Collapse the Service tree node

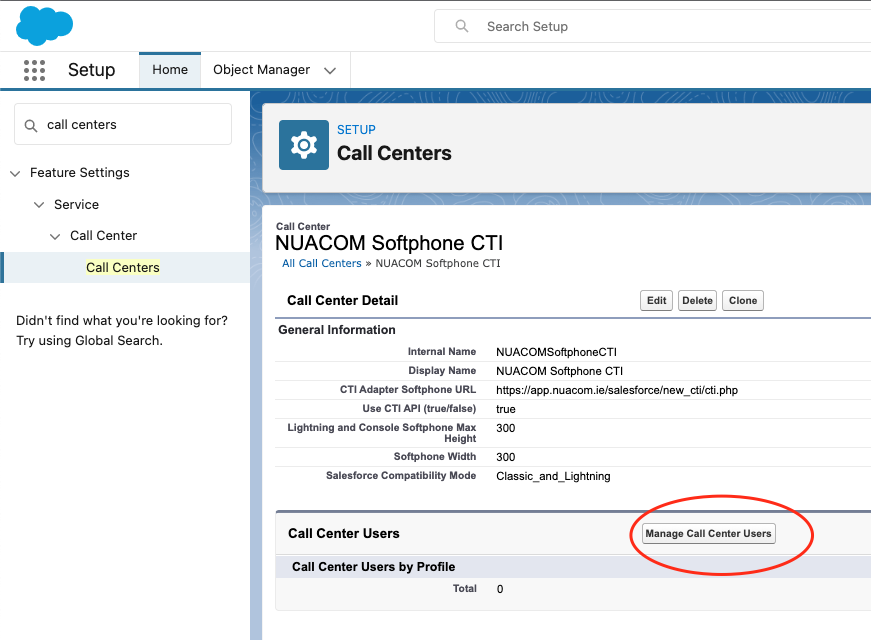39,205
